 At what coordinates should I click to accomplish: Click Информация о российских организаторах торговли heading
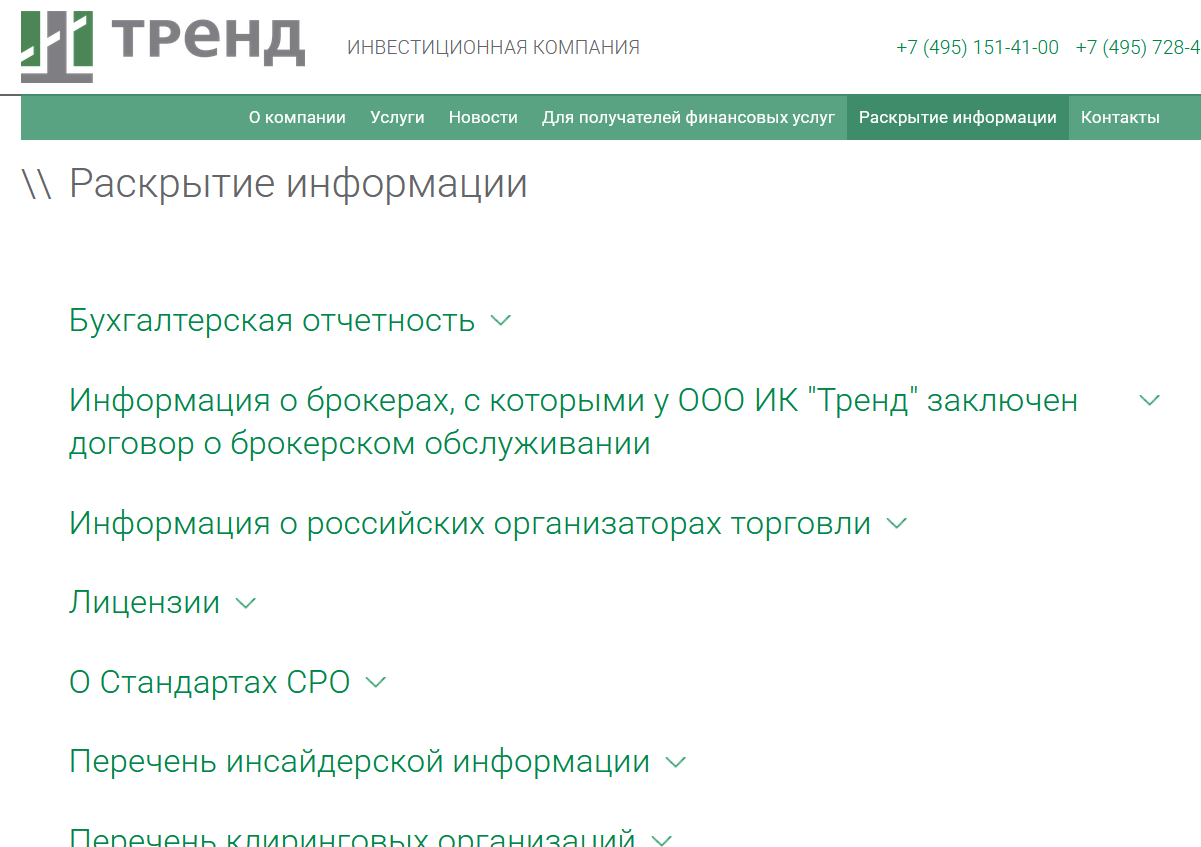coord(470,523)
